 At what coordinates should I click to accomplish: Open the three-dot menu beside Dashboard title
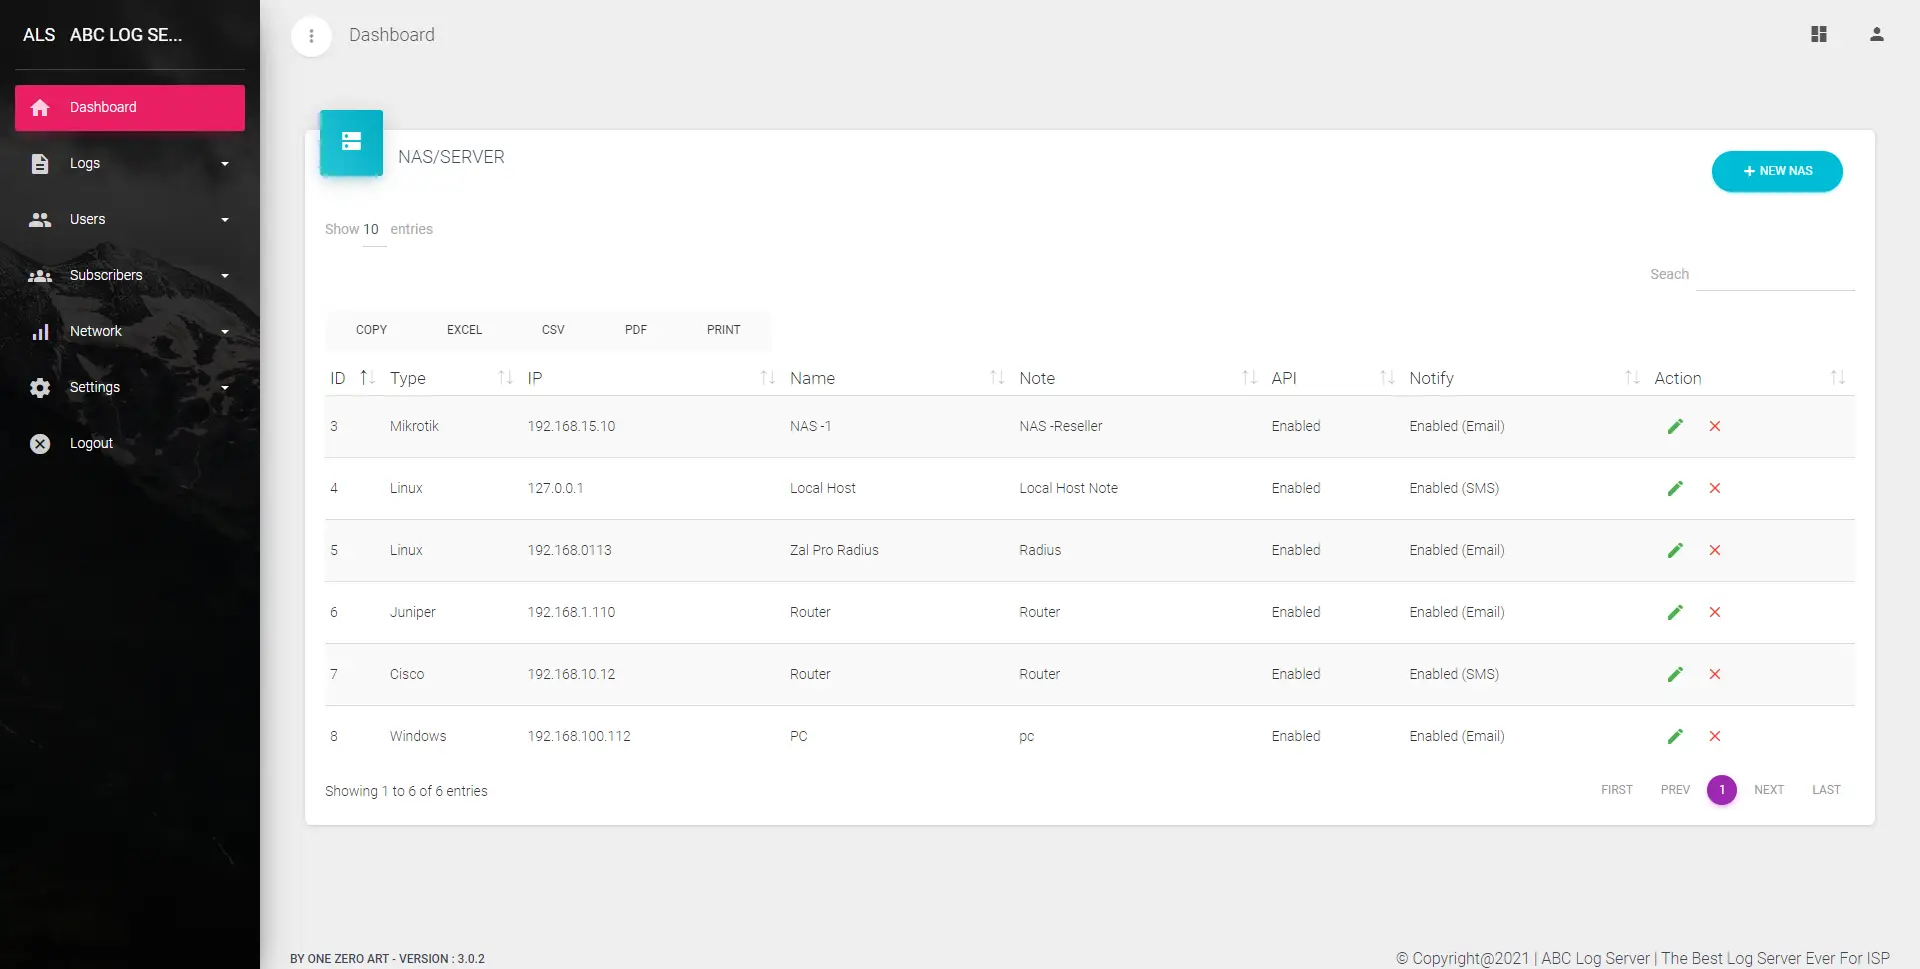[x=311, y=36]
